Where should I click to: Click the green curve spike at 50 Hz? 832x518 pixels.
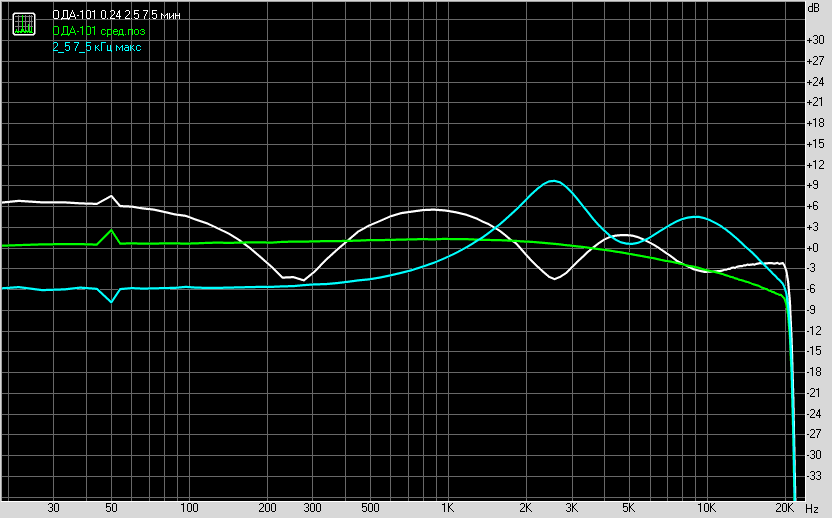click(x=111, y=230)
